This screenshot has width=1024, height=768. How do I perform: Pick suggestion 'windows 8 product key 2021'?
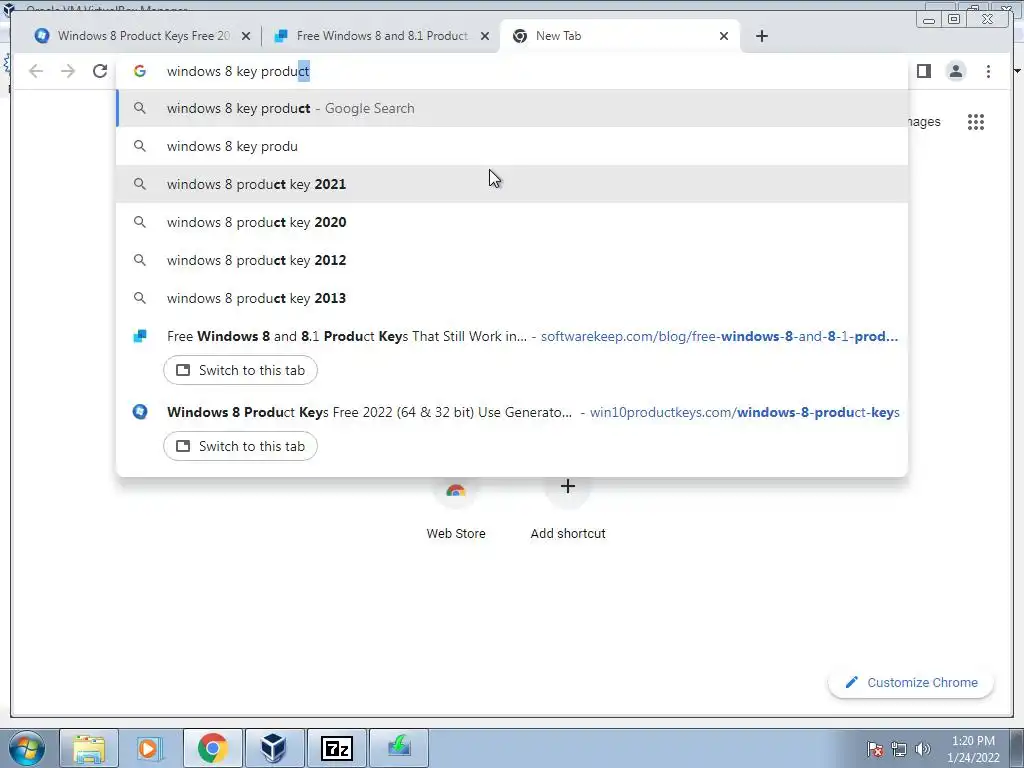512,184
